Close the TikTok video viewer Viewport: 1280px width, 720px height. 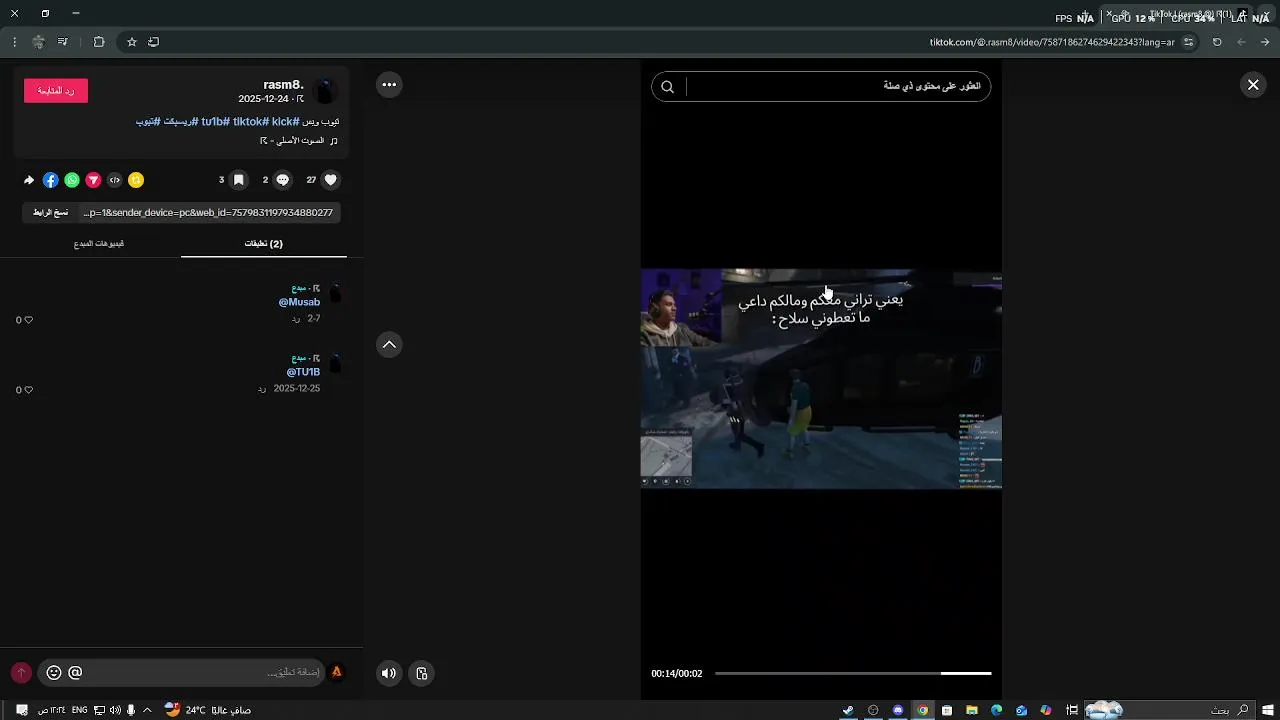tap(1253, 85)
